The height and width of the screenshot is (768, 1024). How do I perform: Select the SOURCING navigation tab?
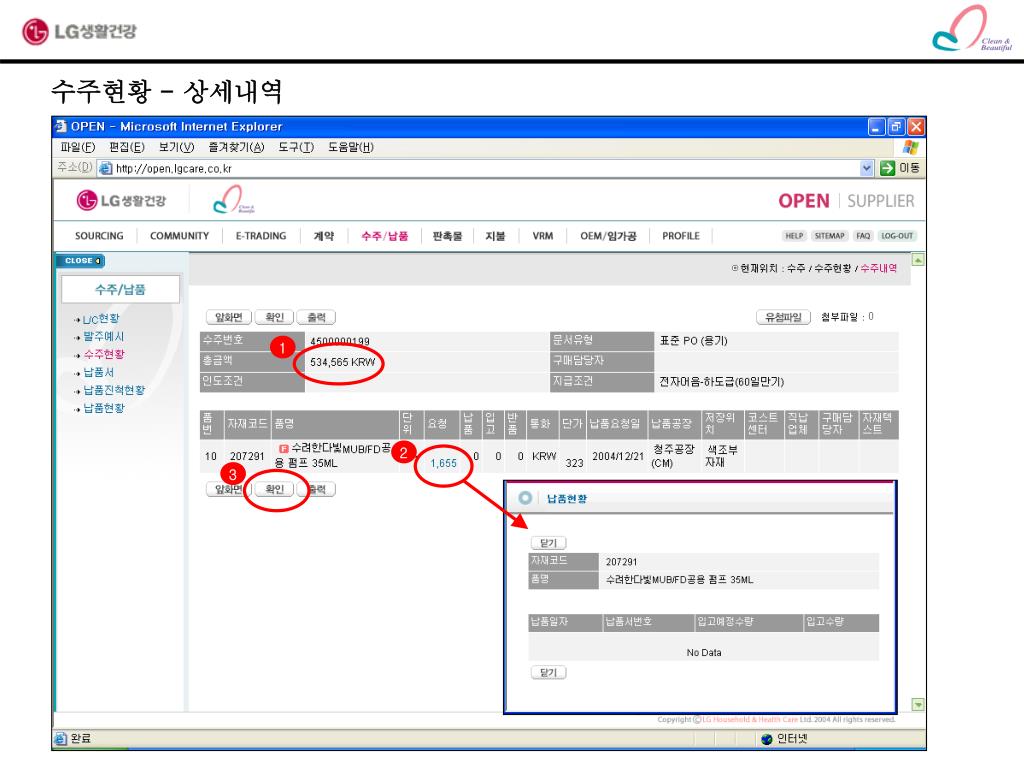pyautogui.click(x=99, y=236)
